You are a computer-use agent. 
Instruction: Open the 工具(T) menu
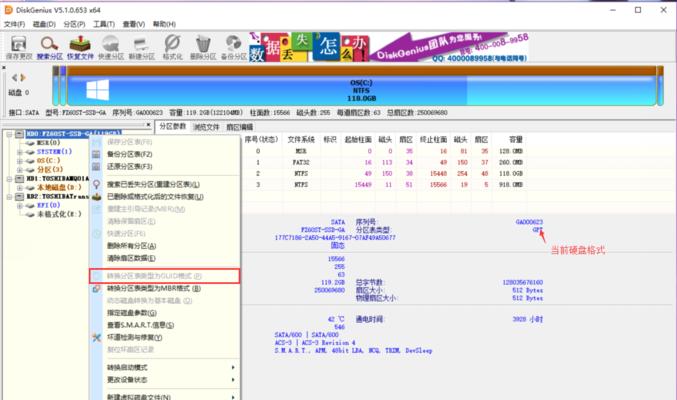click(104, 24)
